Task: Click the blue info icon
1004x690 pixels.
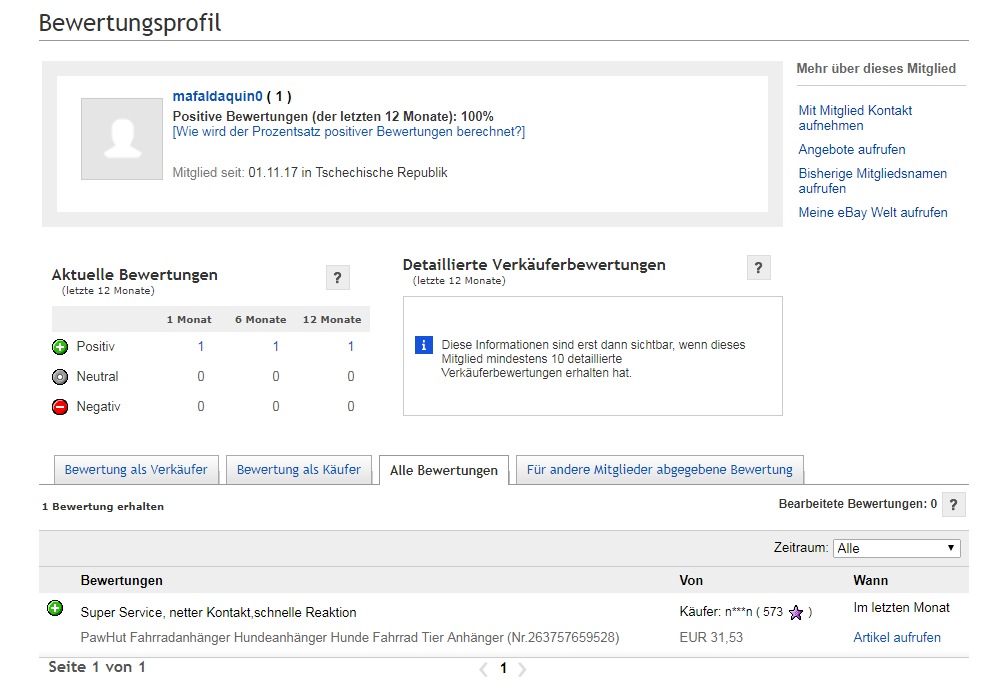Action: 423,345
